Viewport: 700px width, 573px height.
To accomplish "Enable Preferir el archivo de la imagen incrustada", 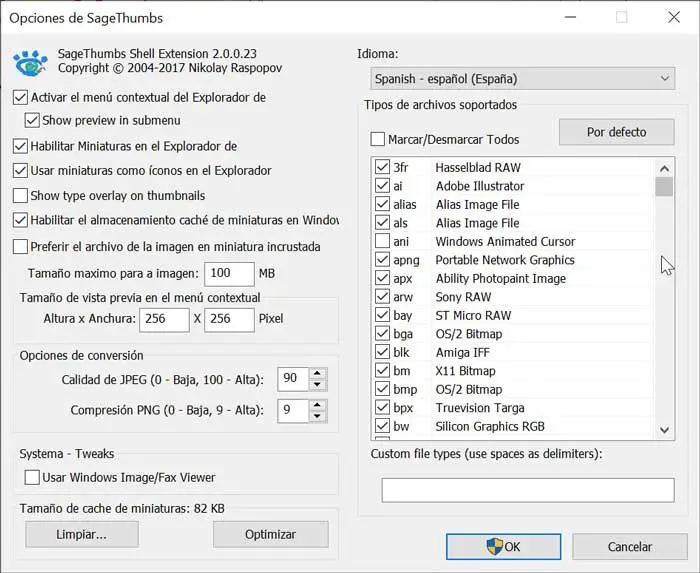I will [20, 246].
